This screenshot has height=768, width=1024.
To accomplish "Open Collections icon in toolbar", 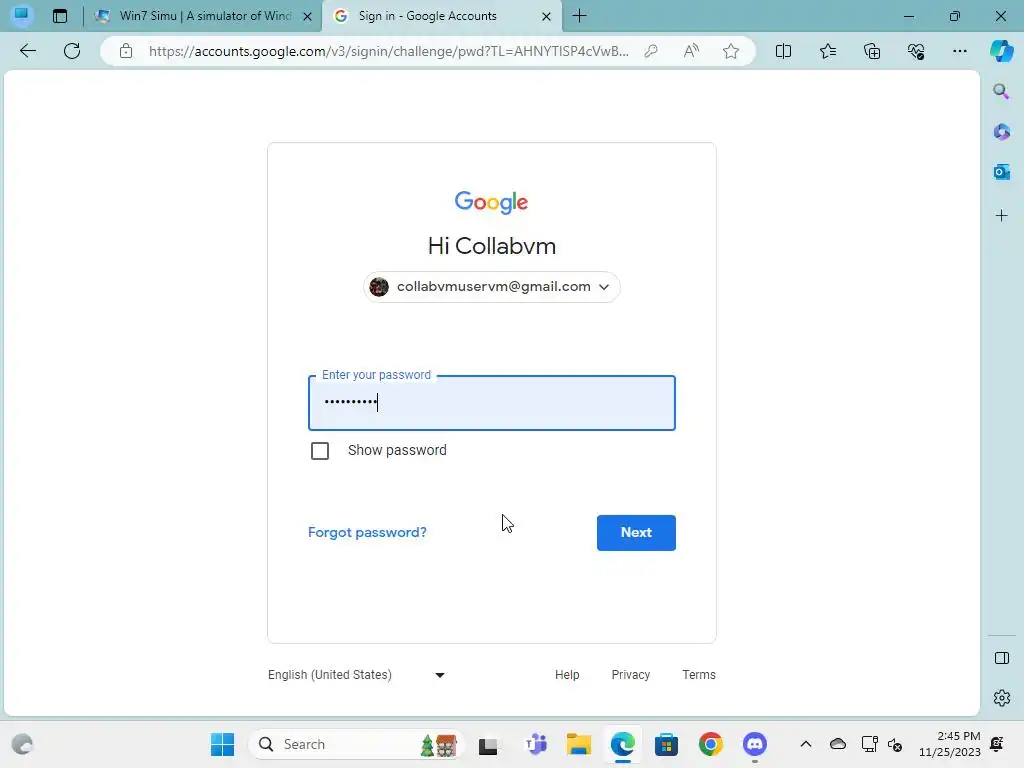I will (872, 51).
